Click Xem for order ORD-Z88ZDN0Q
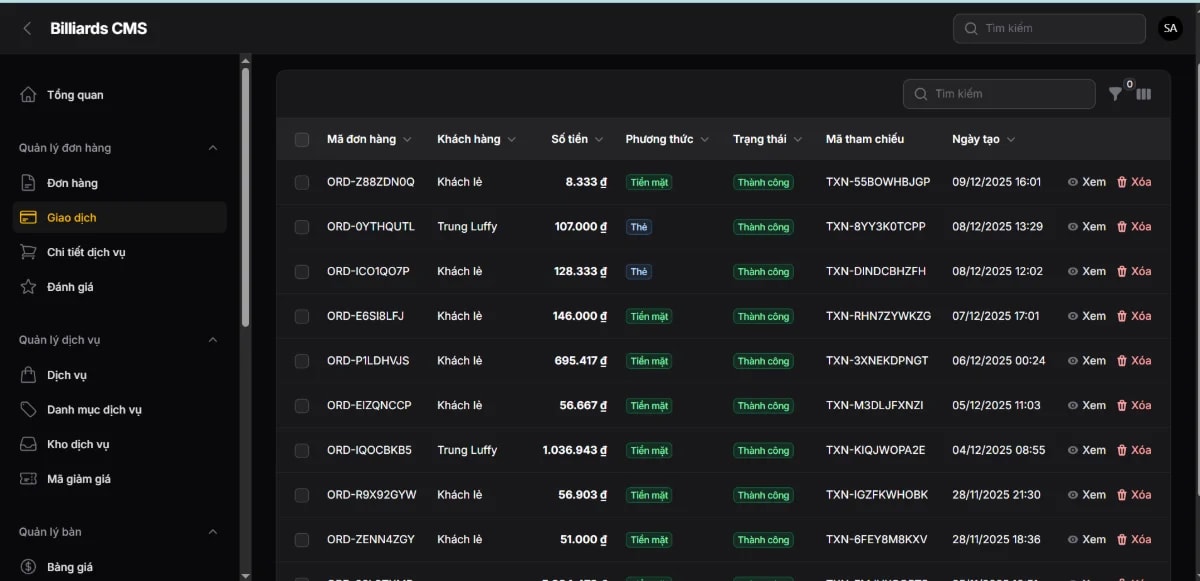Image resolution: width=1200 pixels, height=581 pixels. 1086,182
